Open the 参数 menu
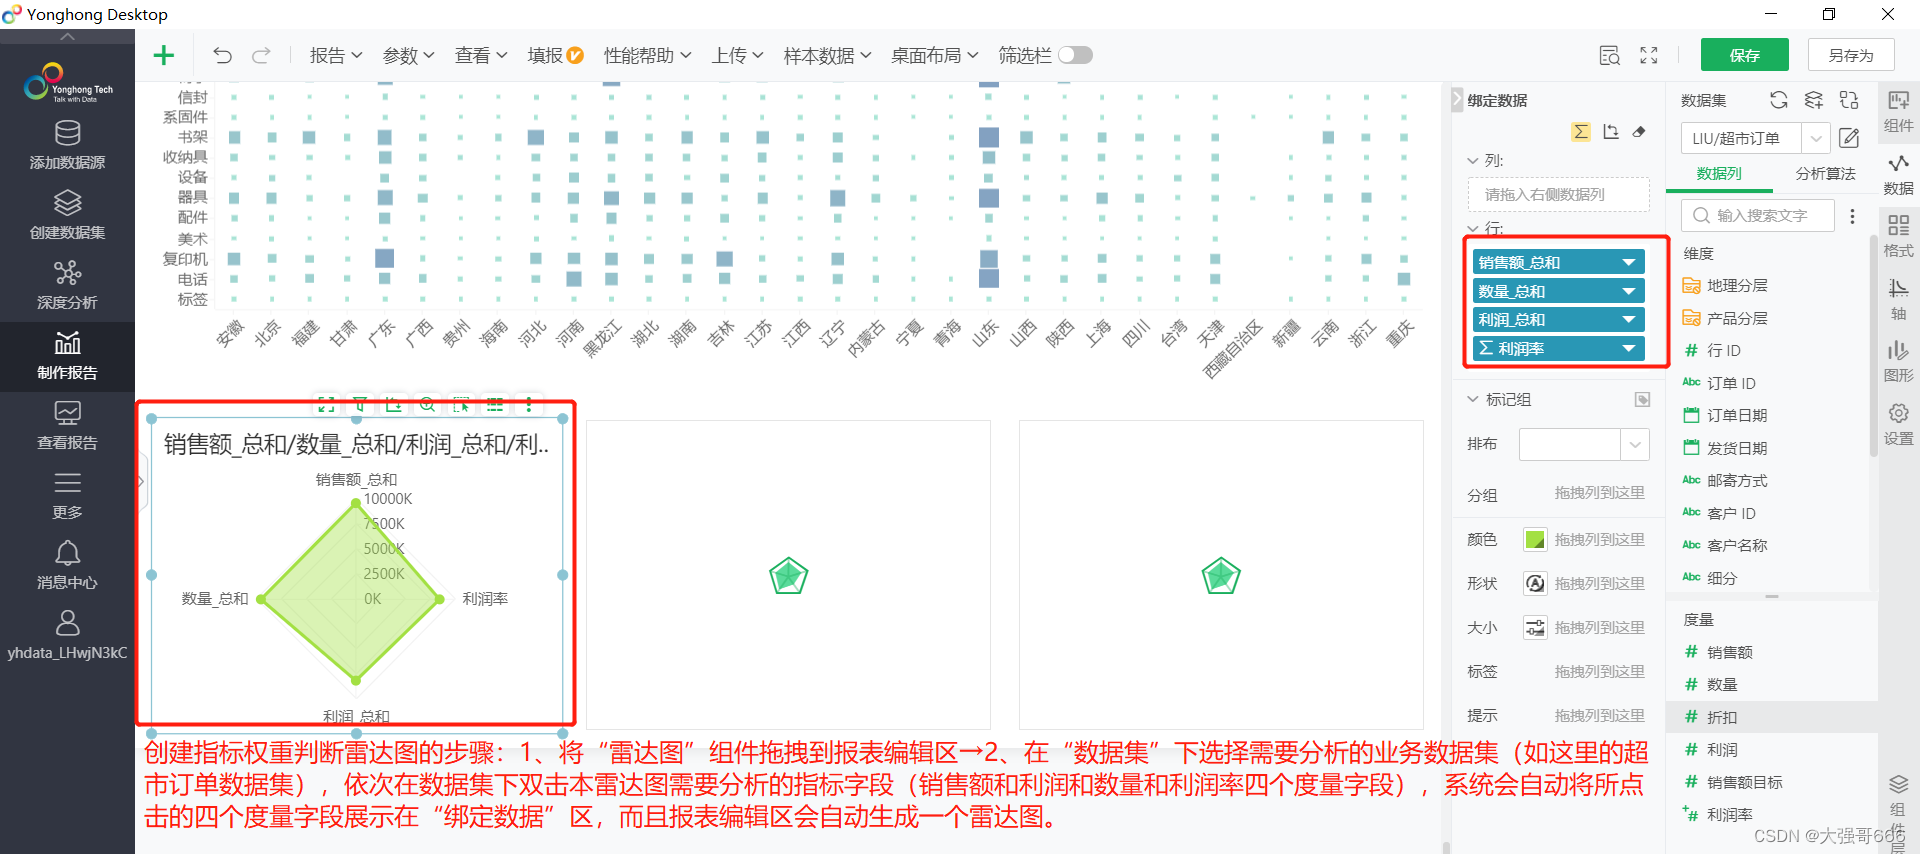The width and height of the screenshot is (1920, 854). click(x=408, y=56)
